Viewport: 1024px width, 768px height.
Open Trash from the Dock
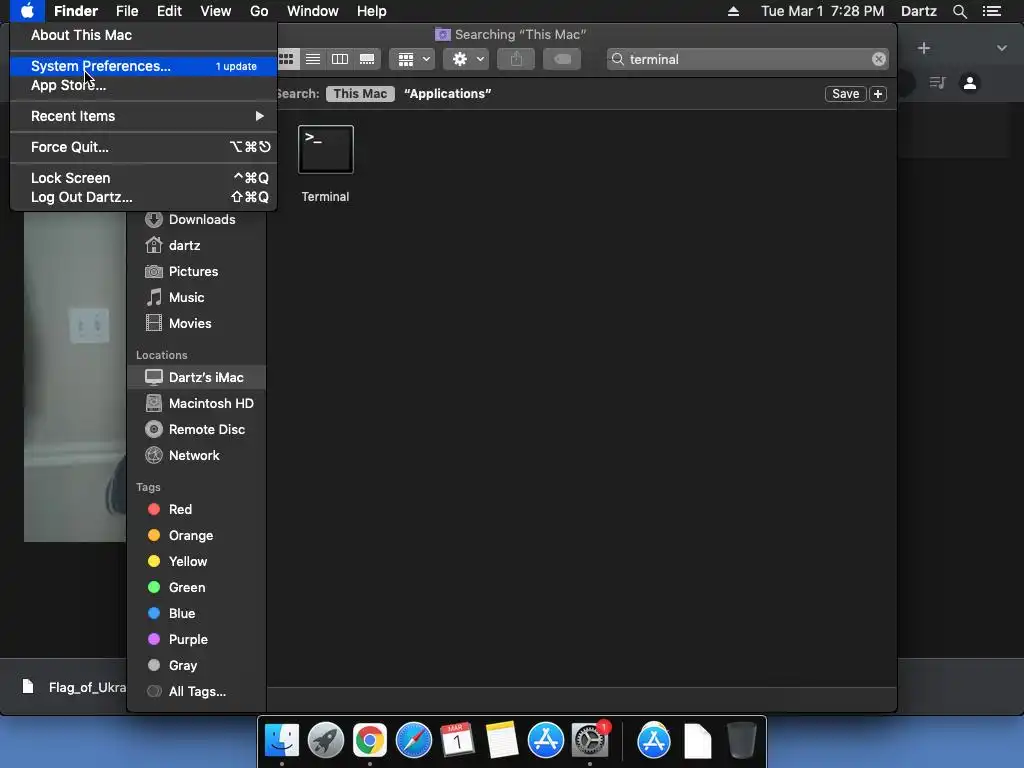coord(742,741)
